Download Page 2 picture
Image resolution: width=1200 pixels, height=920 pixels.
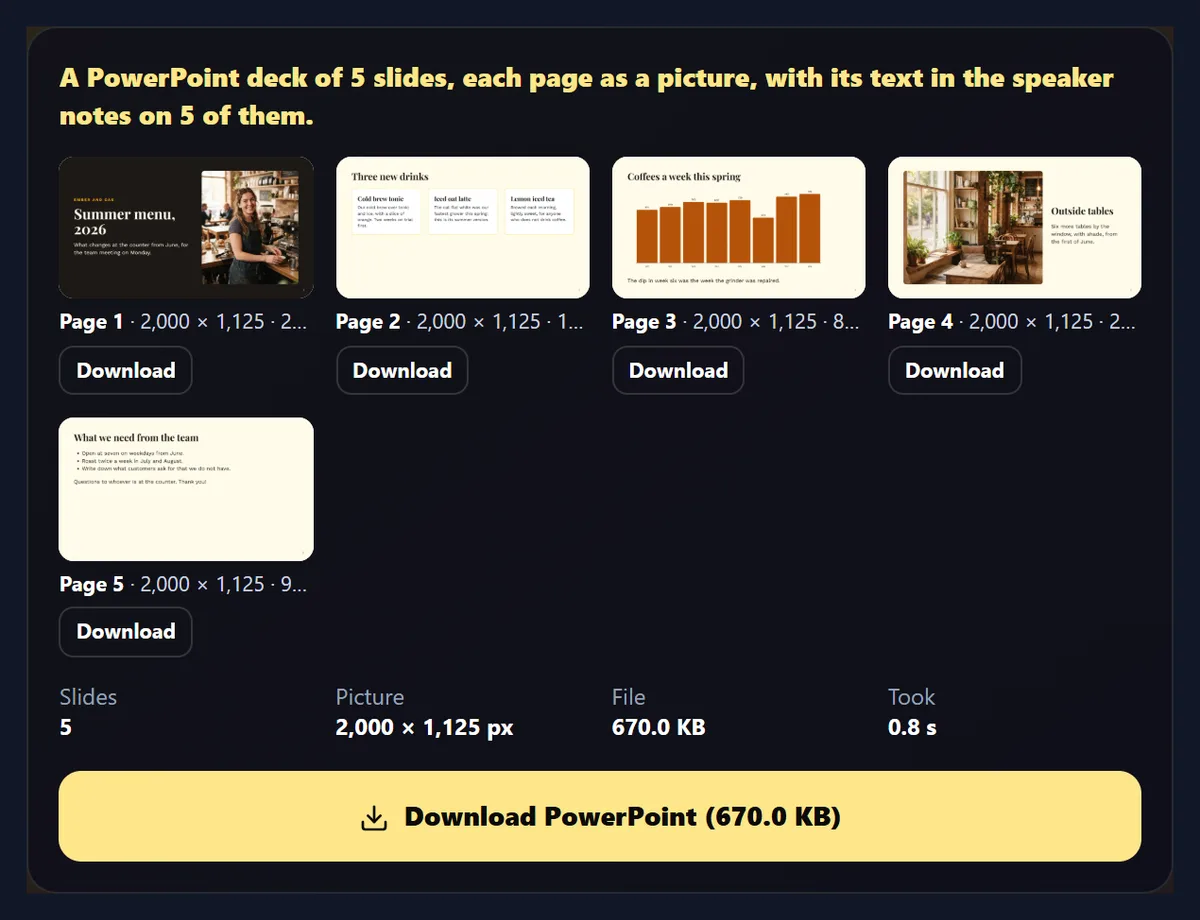pos(402,370)
